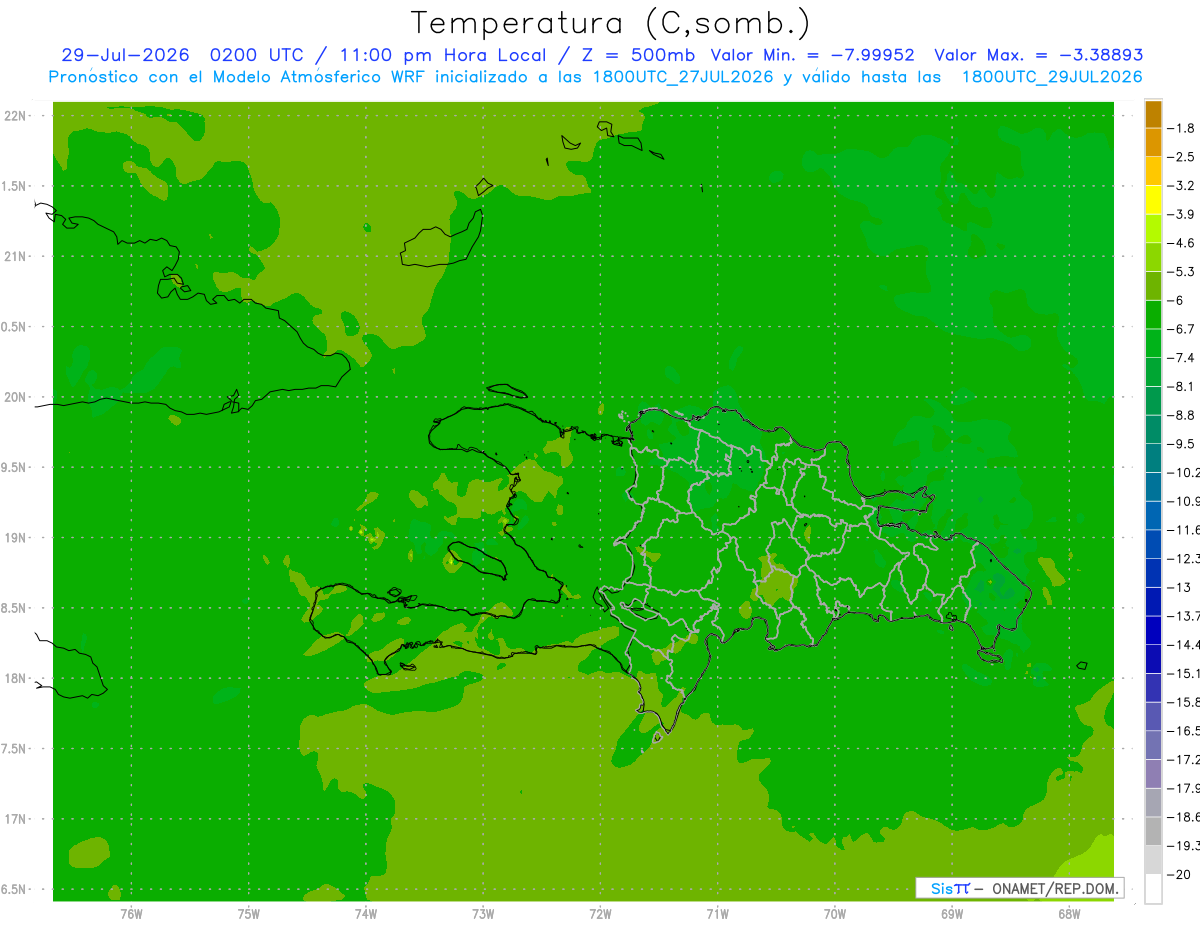Click the '21N' latitude label
The image size is (1200, 927).
(16, 256)
